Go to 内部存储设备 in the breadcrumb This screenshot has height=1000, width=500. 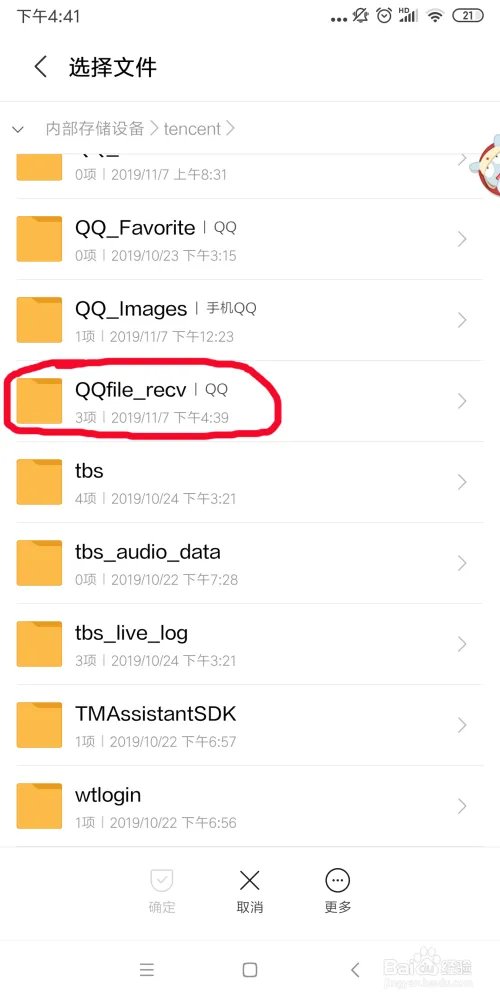tap(94, 129)
